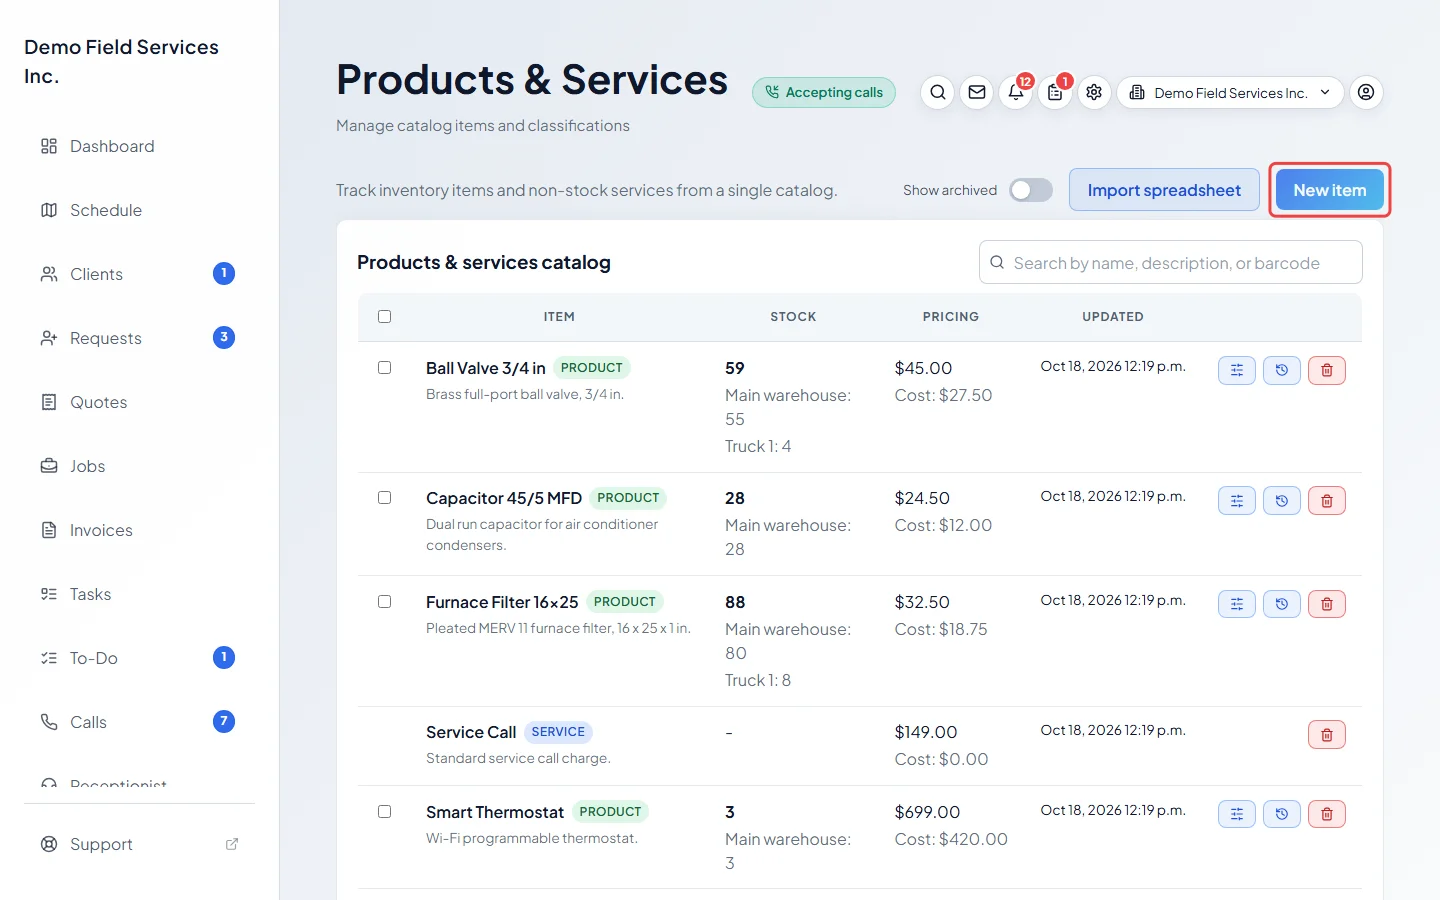This screenshot has width=1440, height=900.
Task: Open the mail inbox icon
Action: pyautogui.click(x=977, y=93)
